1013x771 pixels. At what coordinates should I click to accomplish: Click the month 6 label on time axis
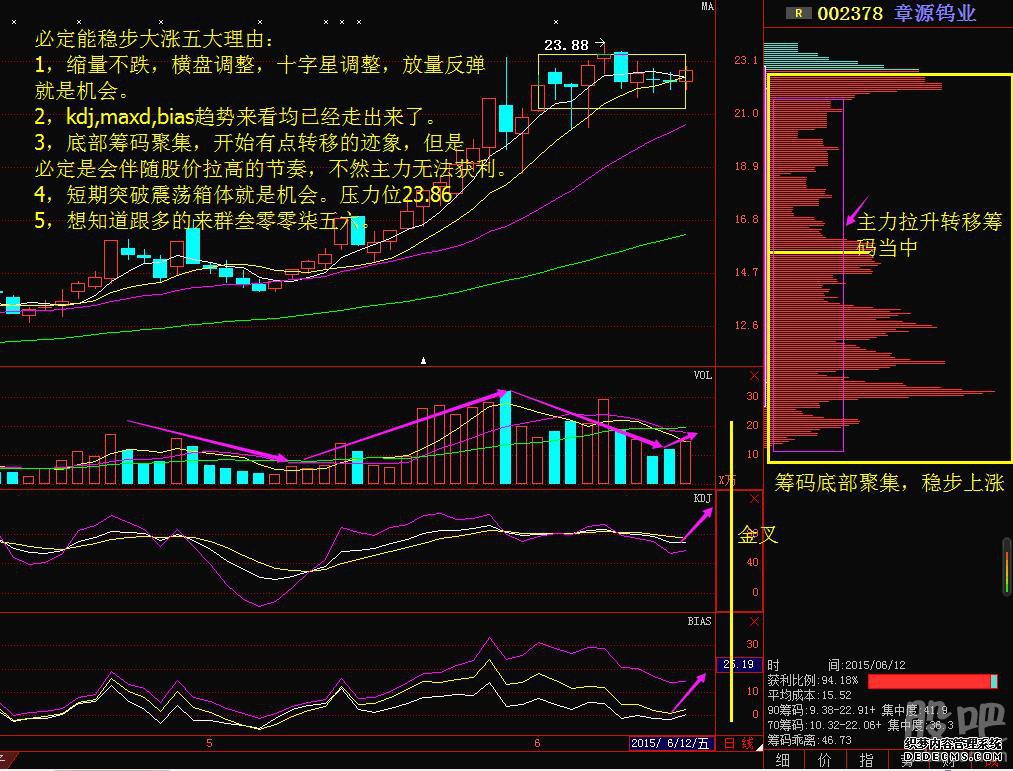click(x=537, y=744)
